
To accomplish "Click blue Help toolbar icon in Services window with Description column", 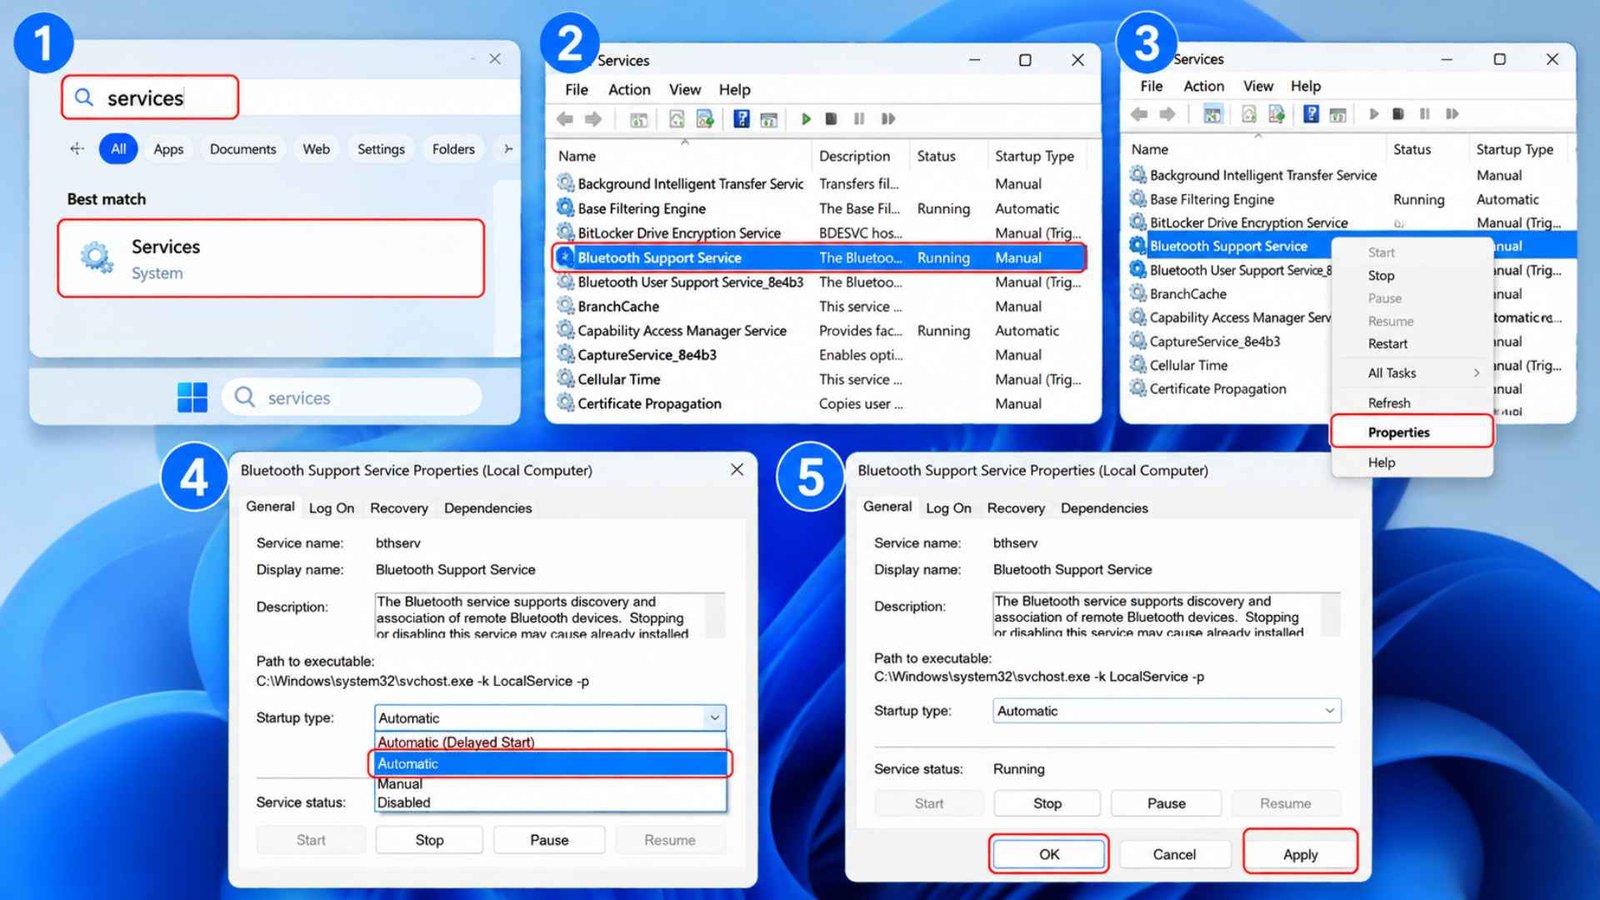I will [x=741, y=119].
